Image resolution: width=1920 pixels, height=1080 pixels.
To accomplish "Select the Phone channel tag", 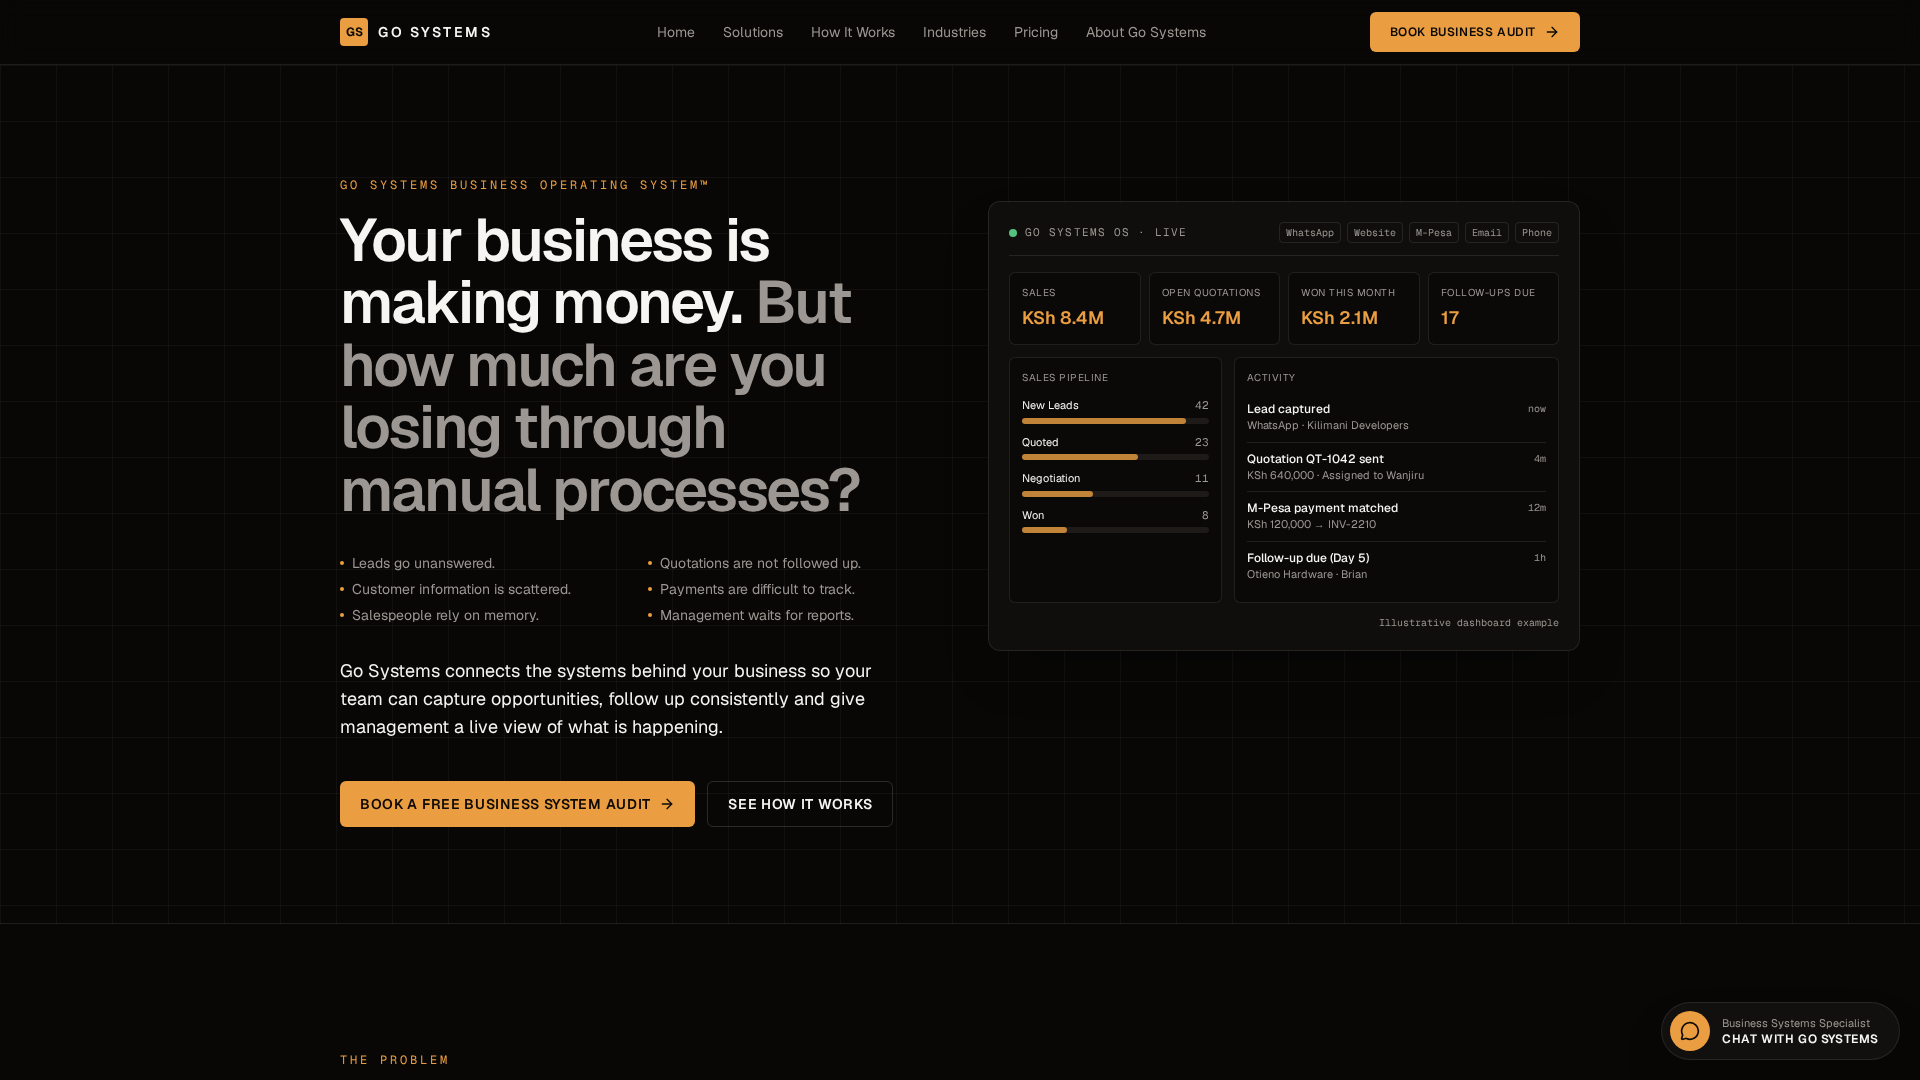I will tap(1537, 233).
